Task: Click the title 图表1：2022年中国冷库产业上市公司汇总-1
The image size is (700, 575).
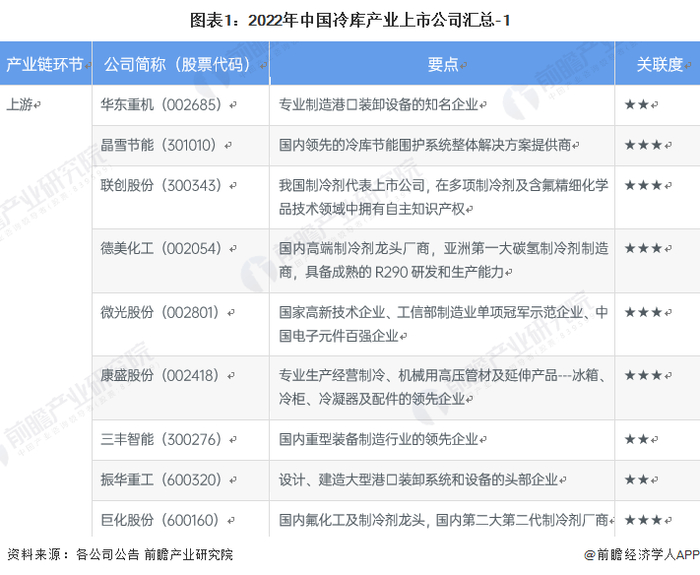Action: [350, 21]
